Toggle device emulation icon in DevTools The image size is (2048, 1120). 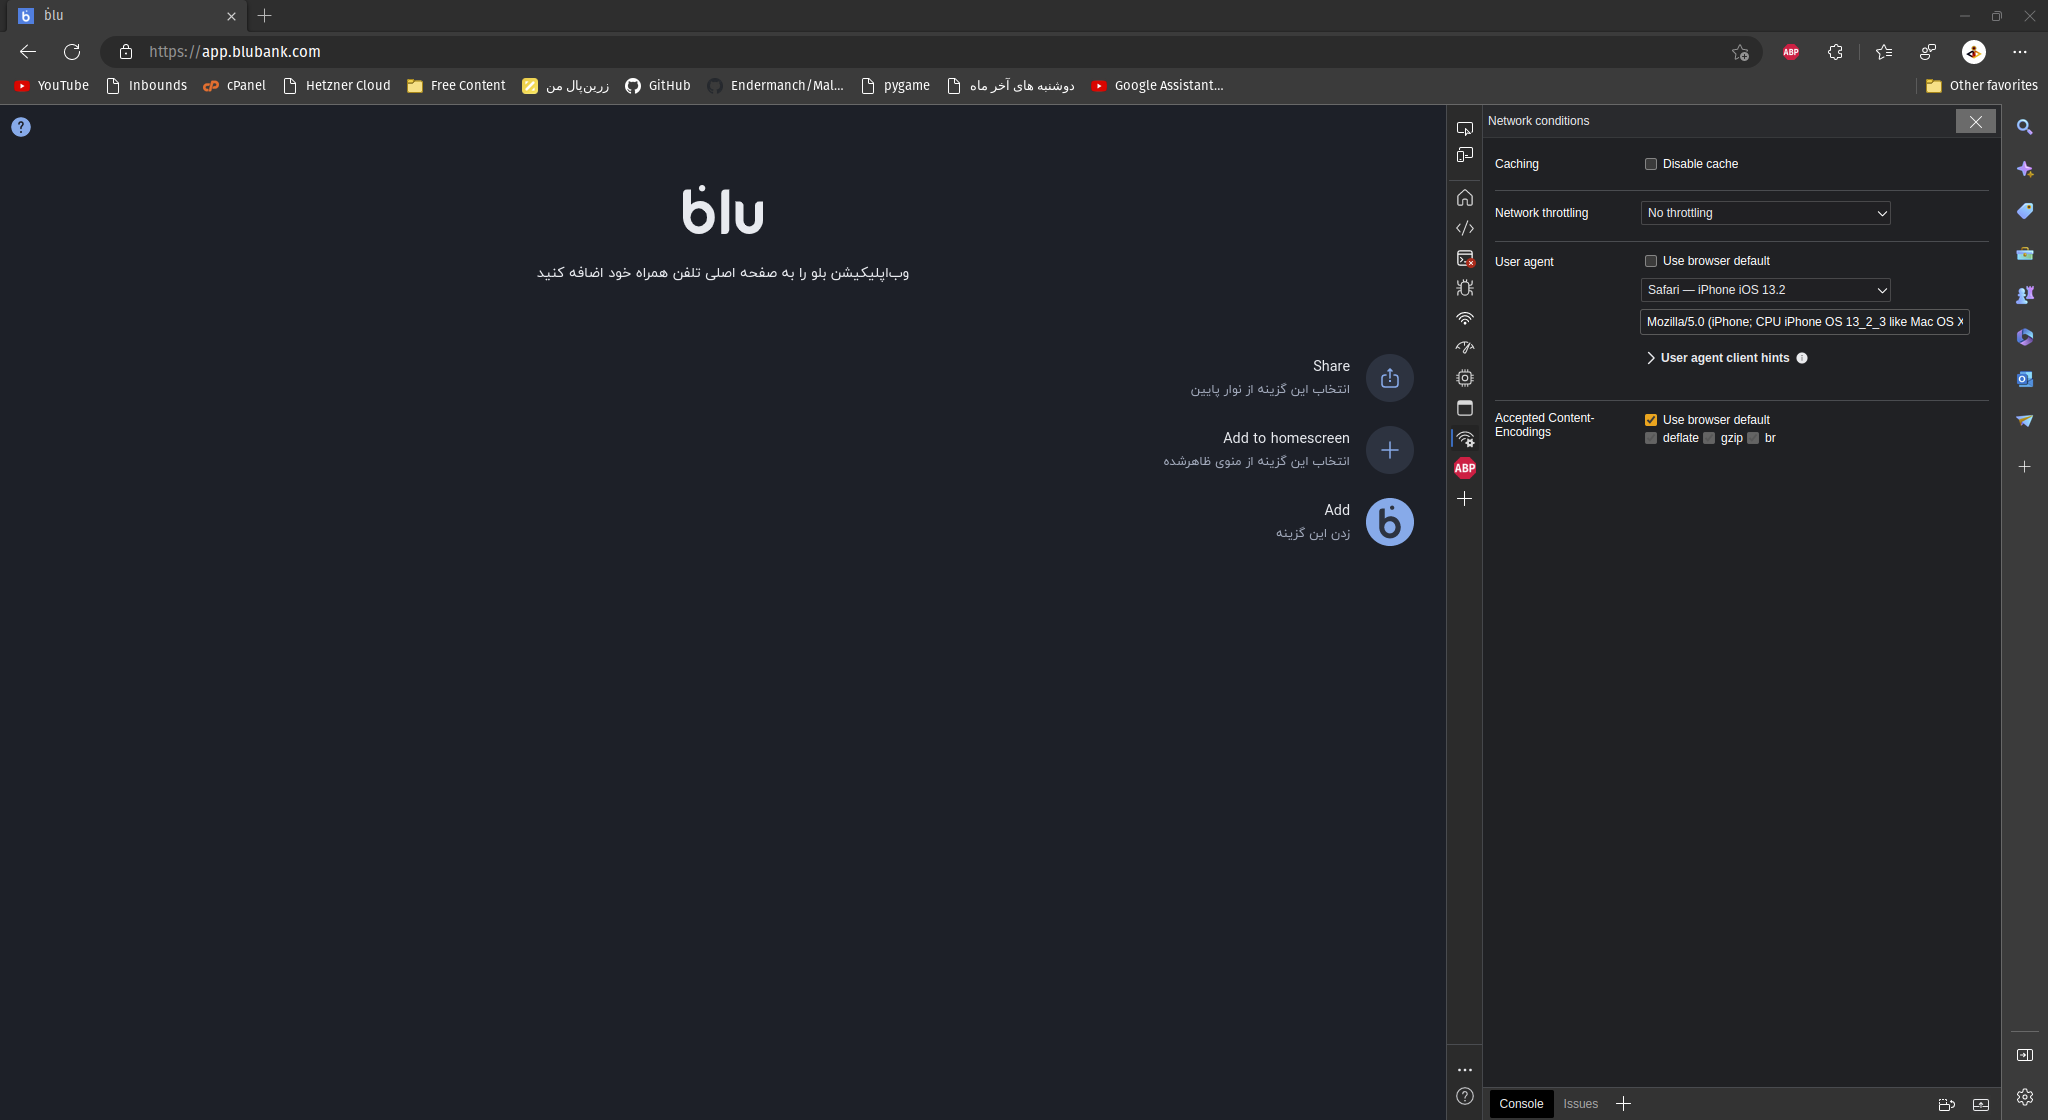click(x=1465, y=155)
